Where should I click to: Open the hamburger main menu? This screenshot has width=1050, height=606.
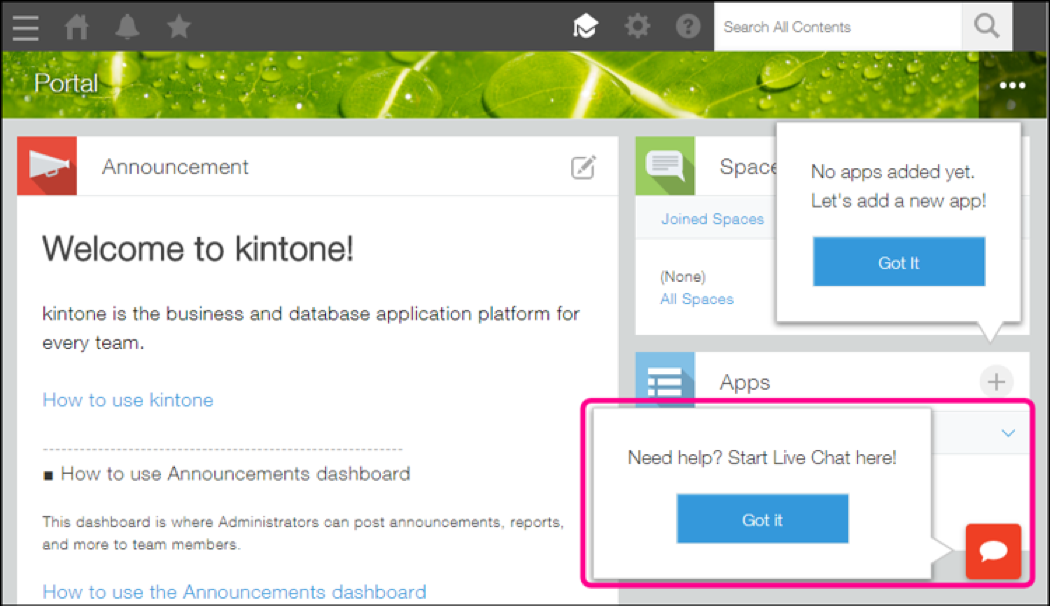(26, 27)
